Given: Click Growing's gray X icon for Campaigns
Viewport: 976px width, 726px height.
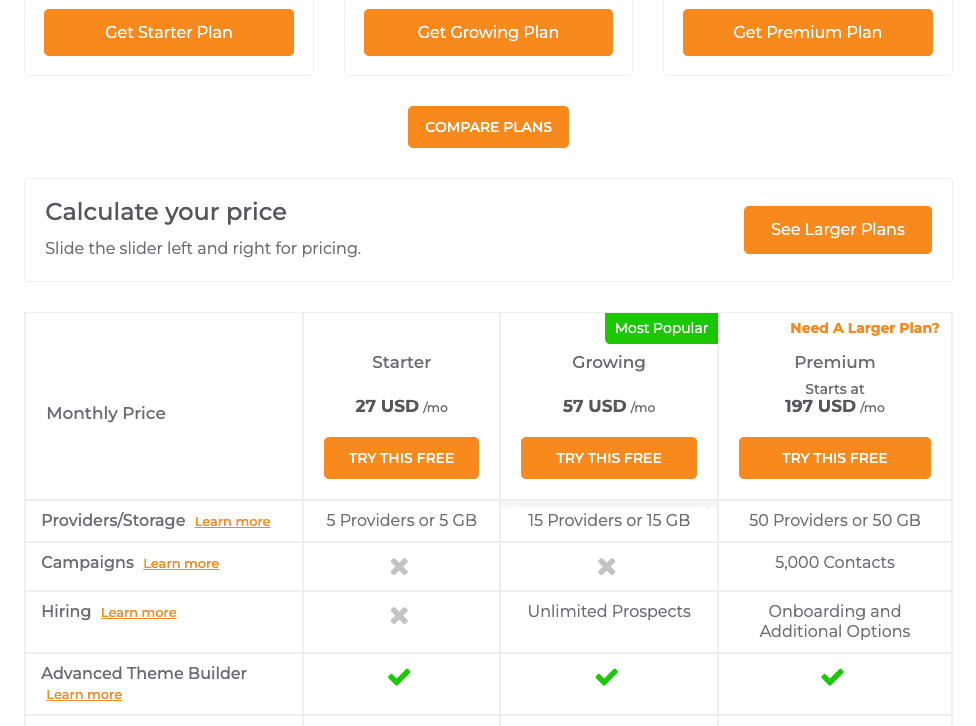Looking at the screenshot, I should (x=606, y=567).
